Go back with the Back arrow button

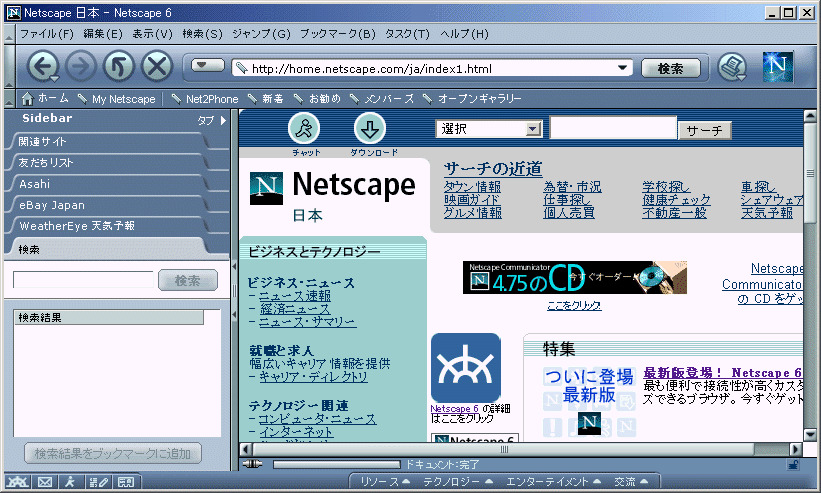click(x=43, y=66)
